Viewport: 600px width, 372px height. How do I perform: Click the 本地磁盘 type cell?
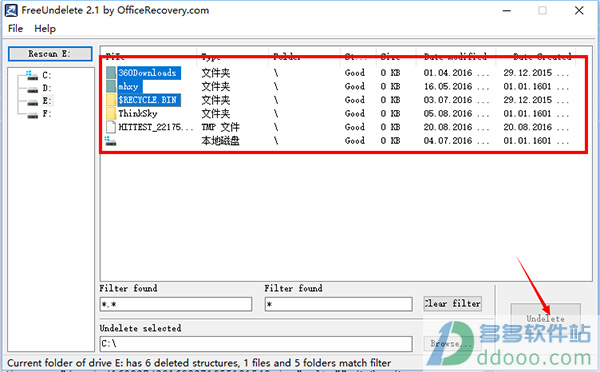click(x=220, y=141)
